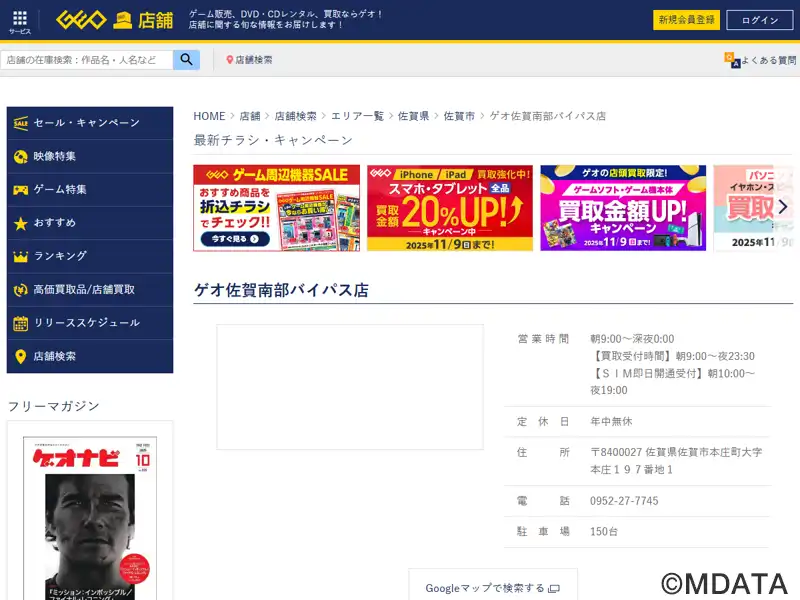This screenshot has height=600, width=800.
Task: Click the parking value 150台
Action: [x=604, y=532]
